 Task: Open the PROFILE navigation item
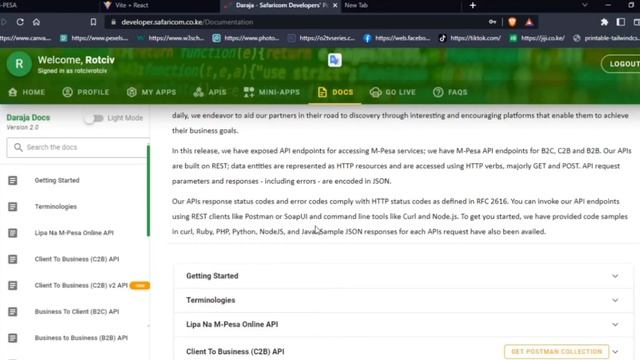point(86,92)
